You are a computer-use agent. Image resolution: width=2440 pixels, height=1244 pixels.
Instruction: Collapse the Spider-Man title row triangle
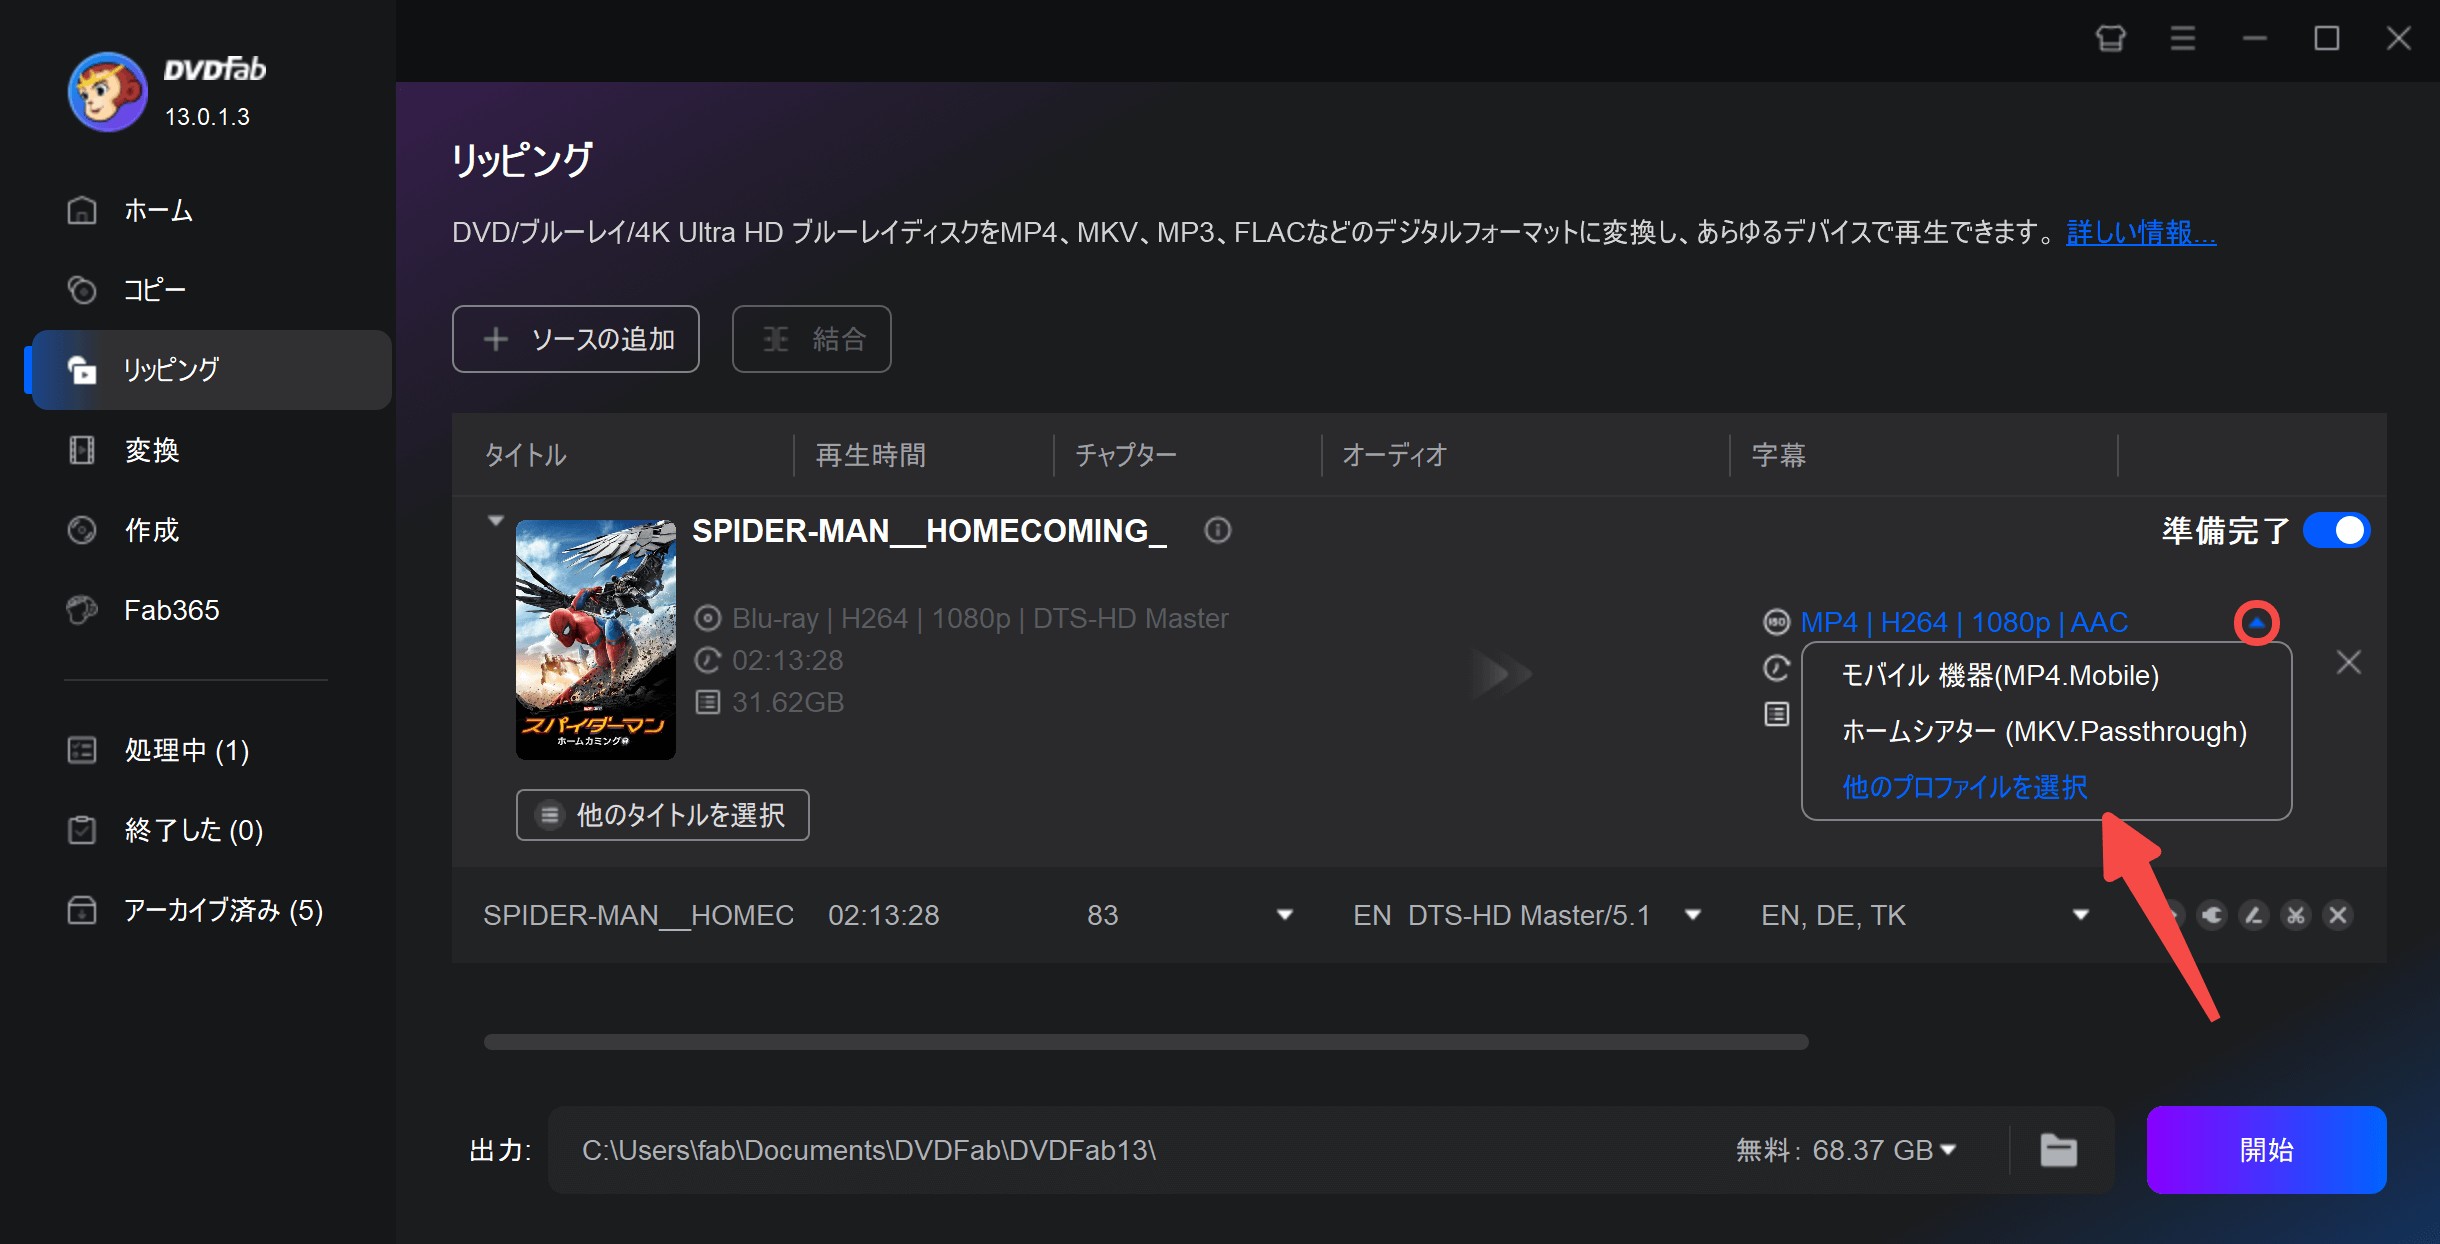pos(495,521)
